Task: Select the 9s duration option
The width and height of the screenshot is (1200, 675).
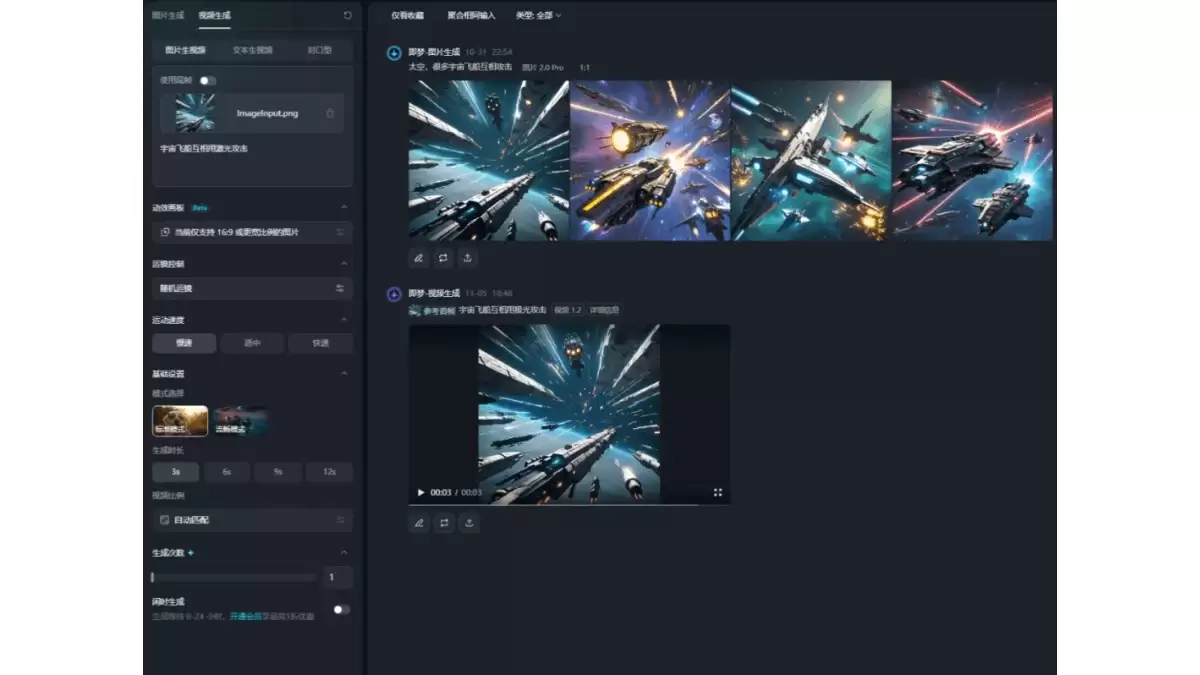Action: (278, 471)
